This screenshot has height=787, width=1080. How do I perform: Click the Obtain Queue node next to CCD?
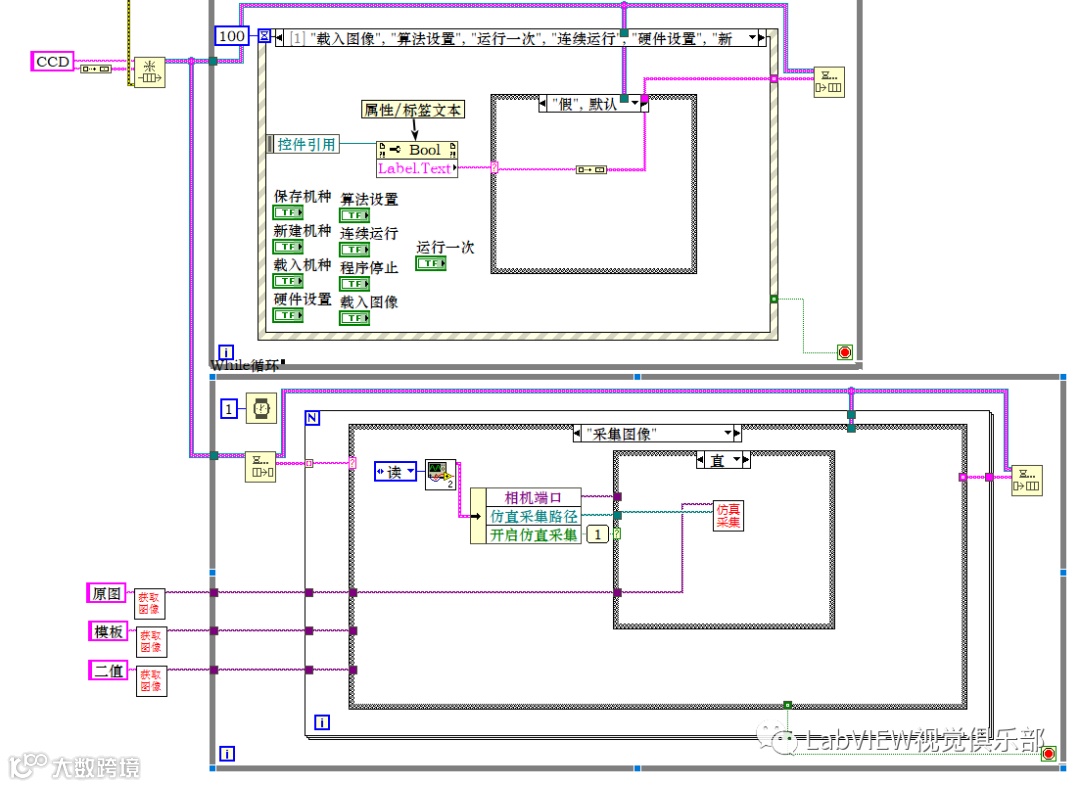coord(149,72)
